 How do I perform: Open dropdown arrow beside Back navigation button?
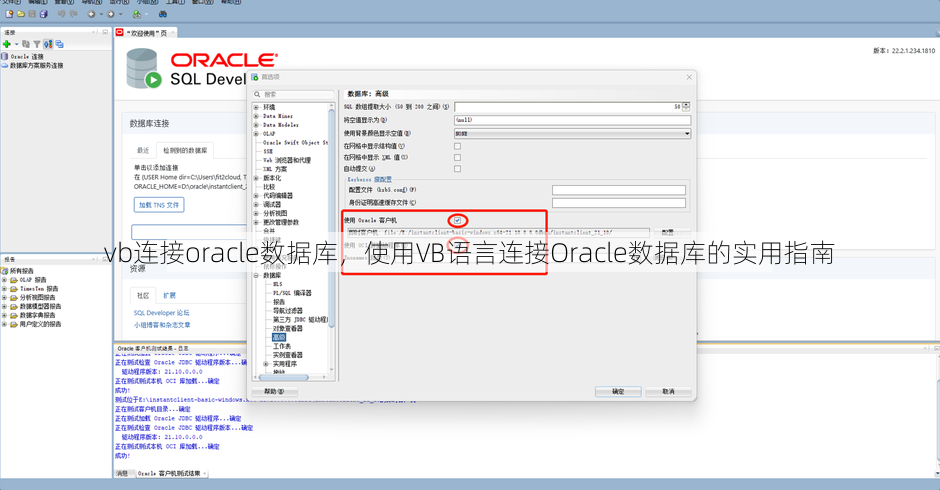[x=101, y=14]
